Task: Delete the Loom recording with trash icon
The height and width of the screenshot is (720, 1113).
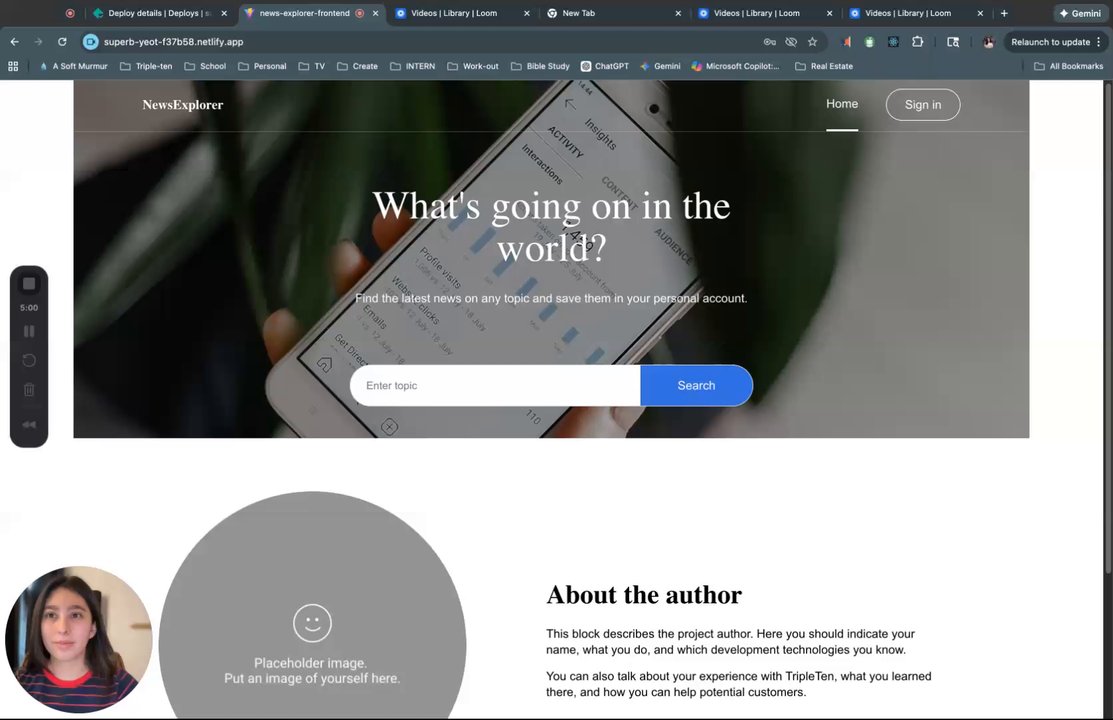Action: [x=29, y=390]
